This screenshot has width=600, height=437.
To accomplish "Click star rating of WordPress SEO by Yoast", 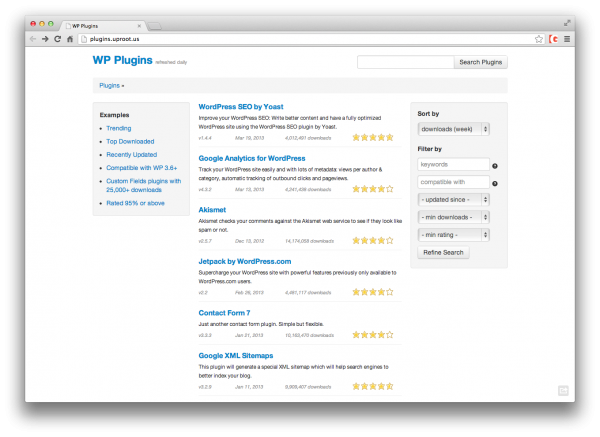I will [373, 137].
